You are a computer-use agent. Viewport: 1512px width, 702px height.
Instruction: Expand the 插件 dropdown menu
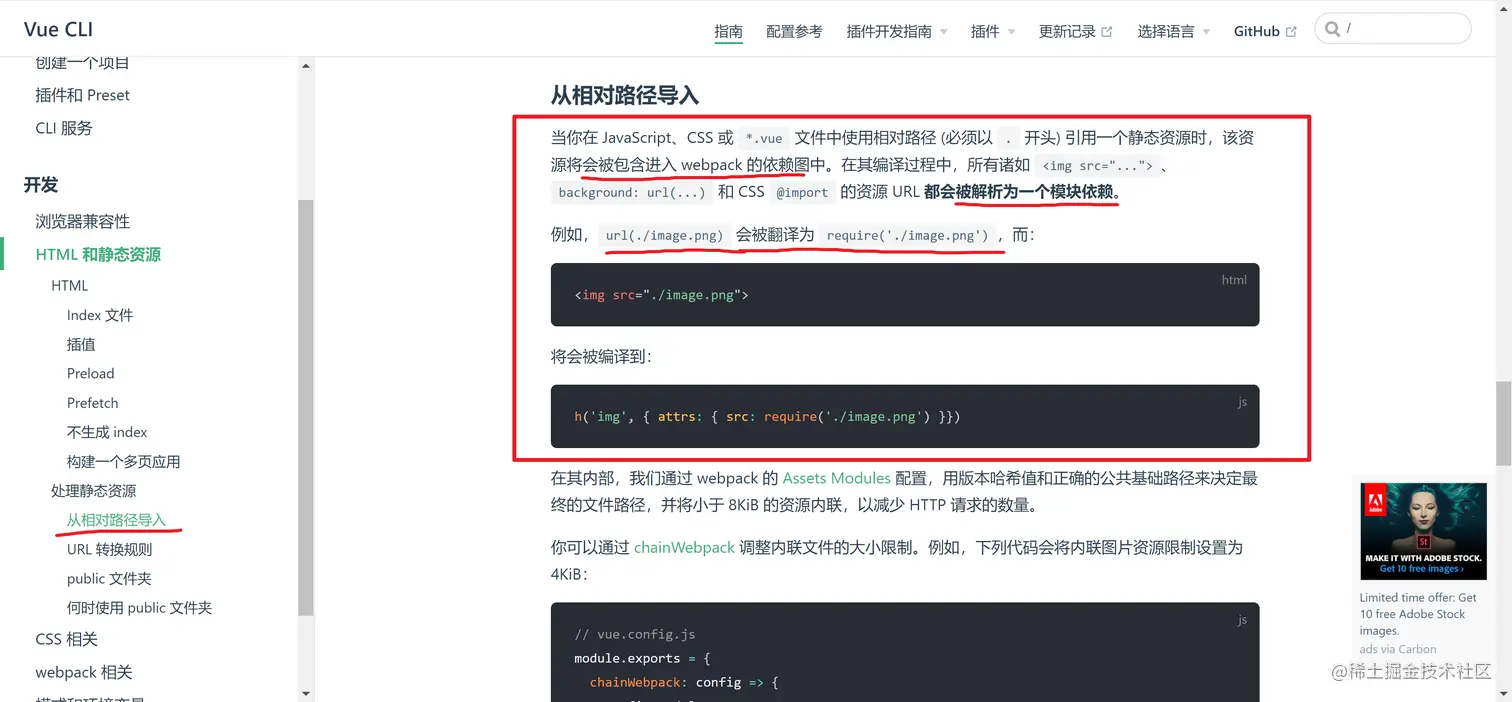coord(993,31)
